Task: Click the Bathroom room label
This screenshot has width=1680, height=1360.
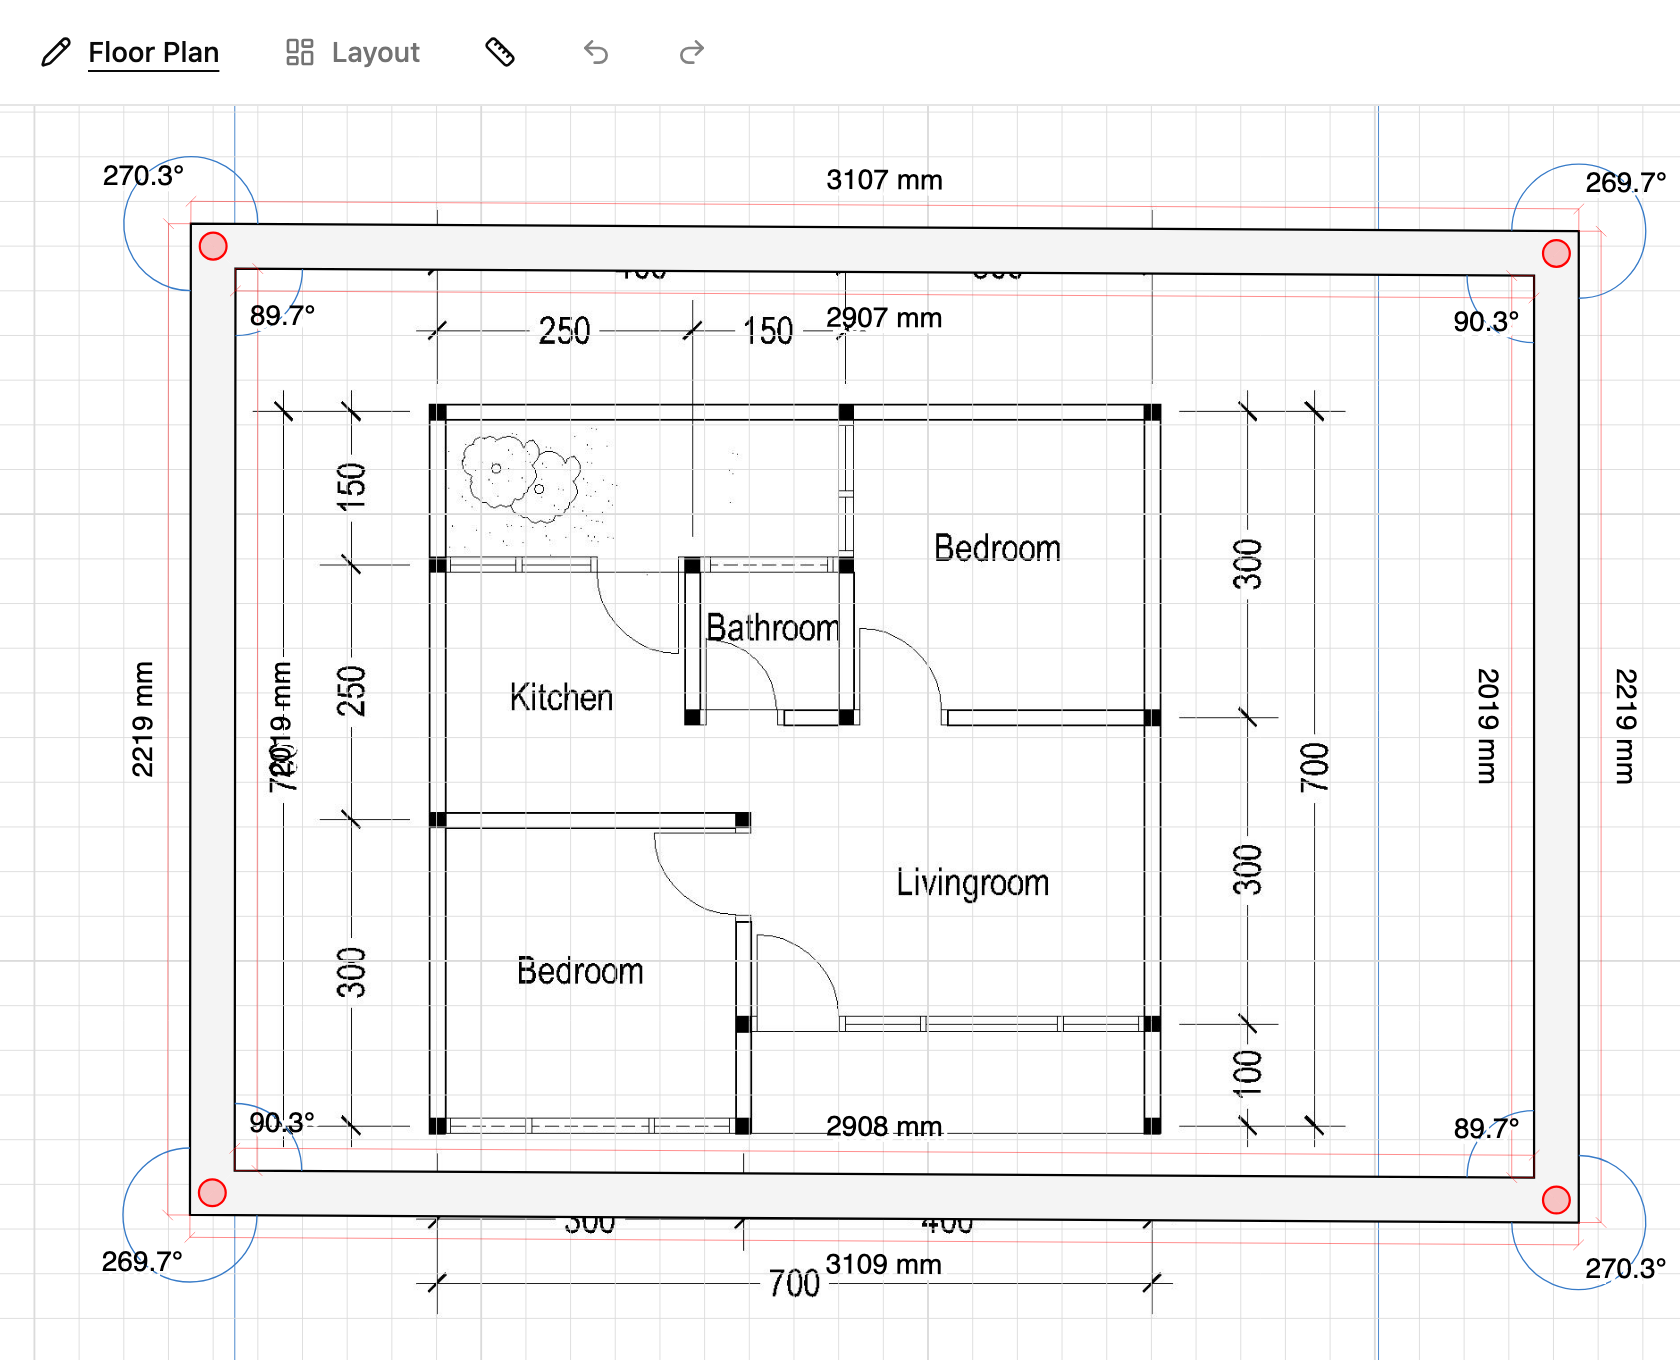Action: [x=773, y=627]
